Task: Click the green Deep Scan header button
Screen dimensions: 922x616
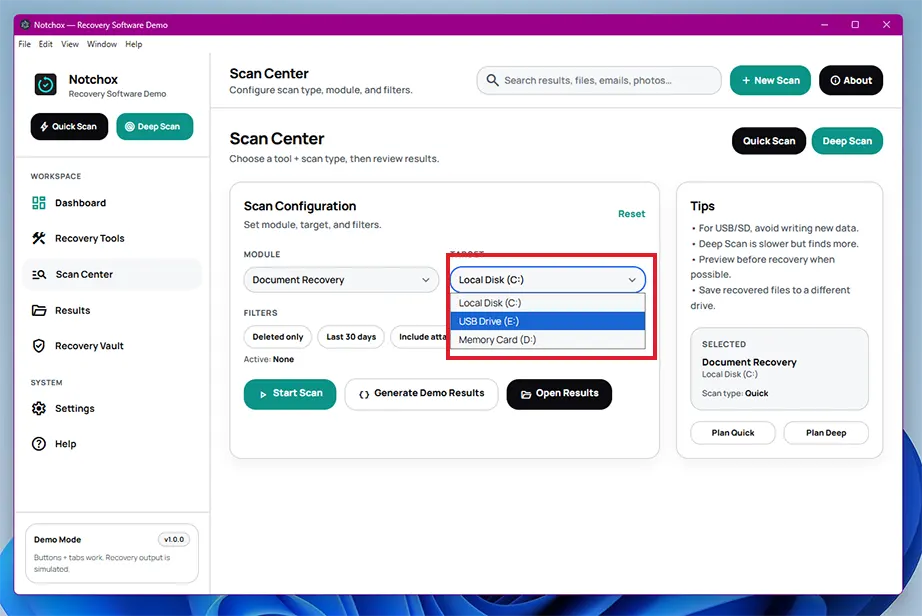Action: pyautogui.click(x=847, y=141)
